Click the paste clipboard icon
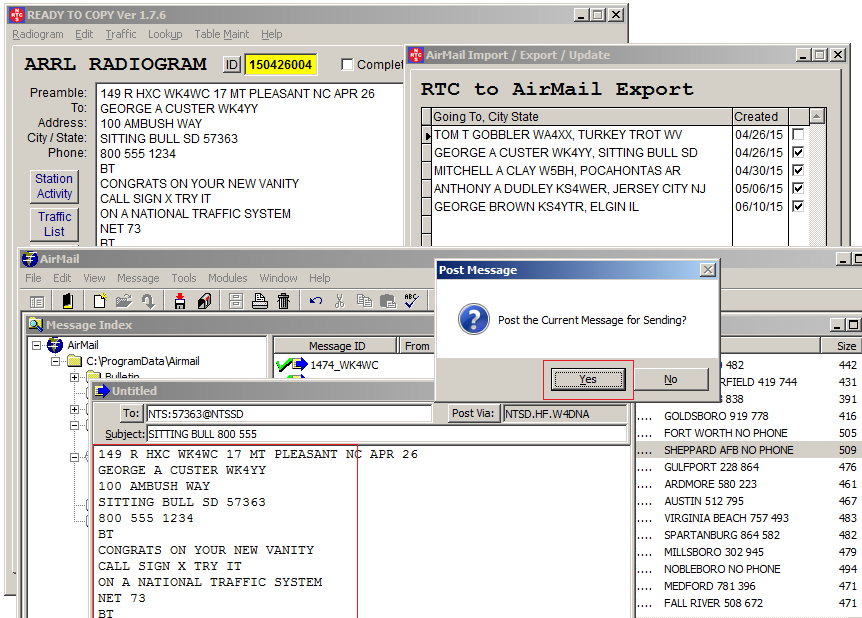The width and height of the screenshot is (862, 618). [388, 301]
